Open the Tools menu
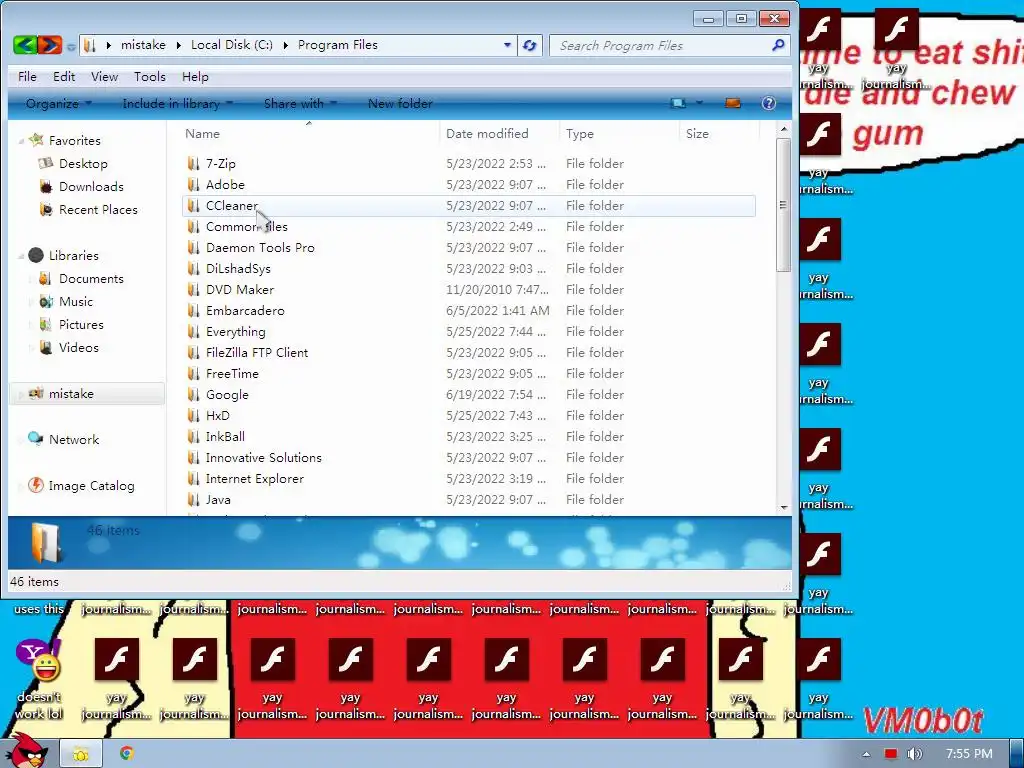The image size is (1024, 768). pos(150,76)
